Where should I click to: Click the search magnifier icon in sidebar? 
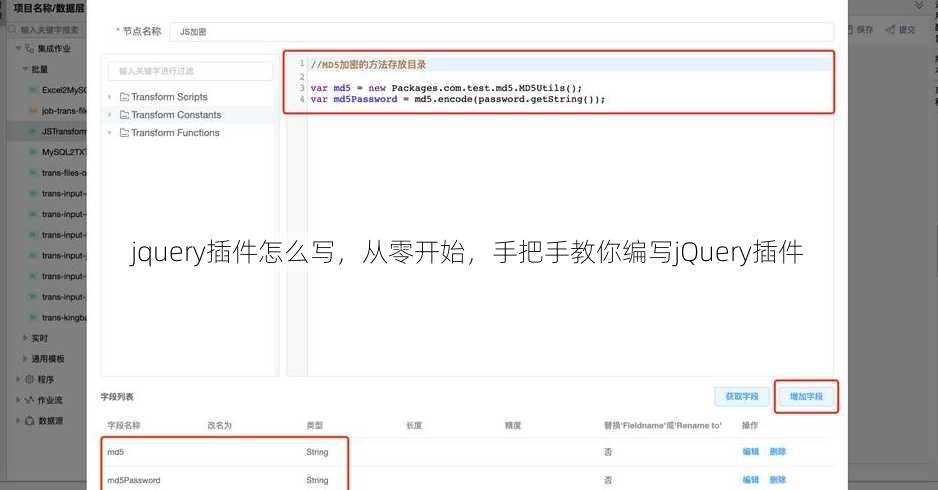click(13, 29)
